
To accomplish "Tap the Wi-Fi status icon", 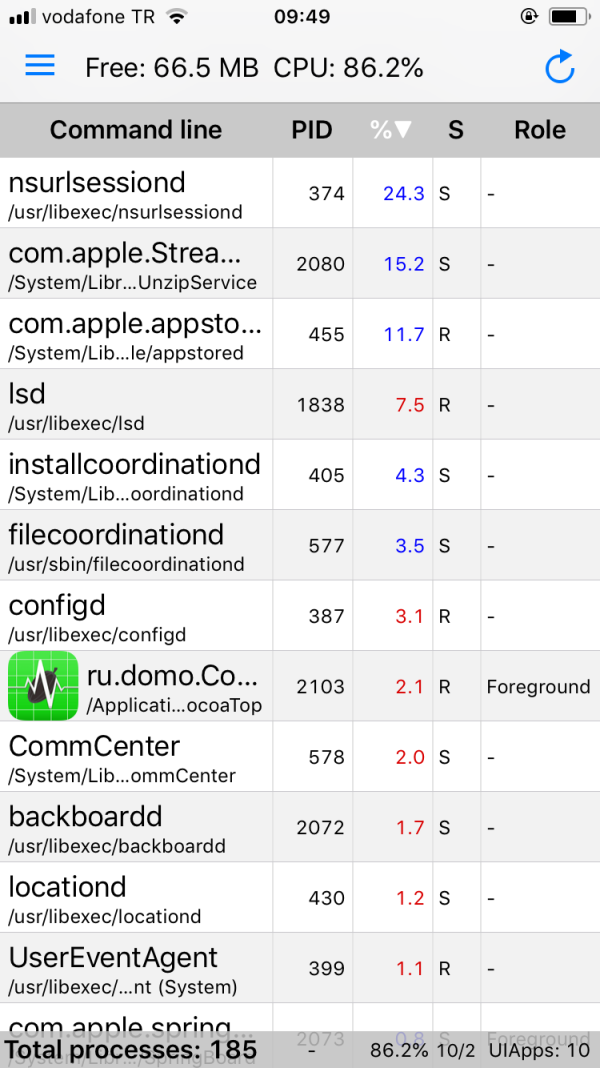I will coord(177,16).
